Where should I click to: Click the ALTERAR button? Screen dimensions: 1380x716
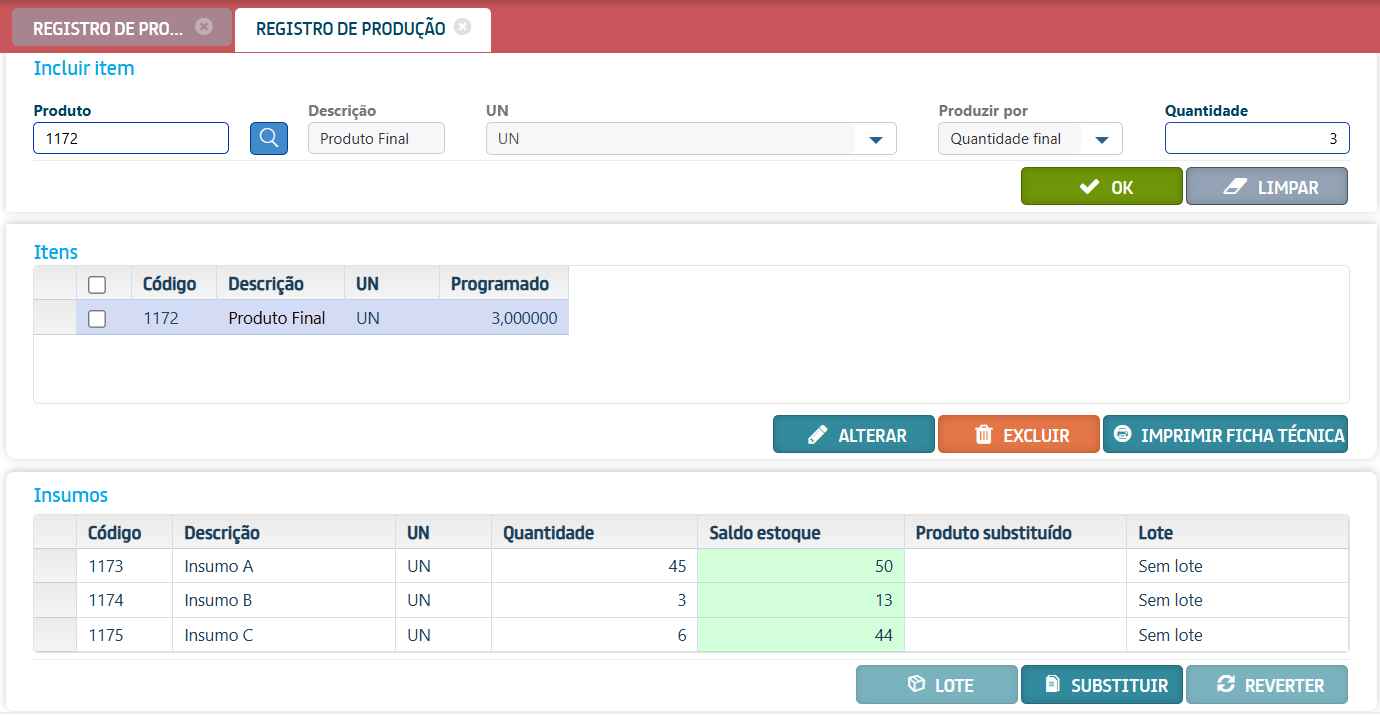coord(854,435)
